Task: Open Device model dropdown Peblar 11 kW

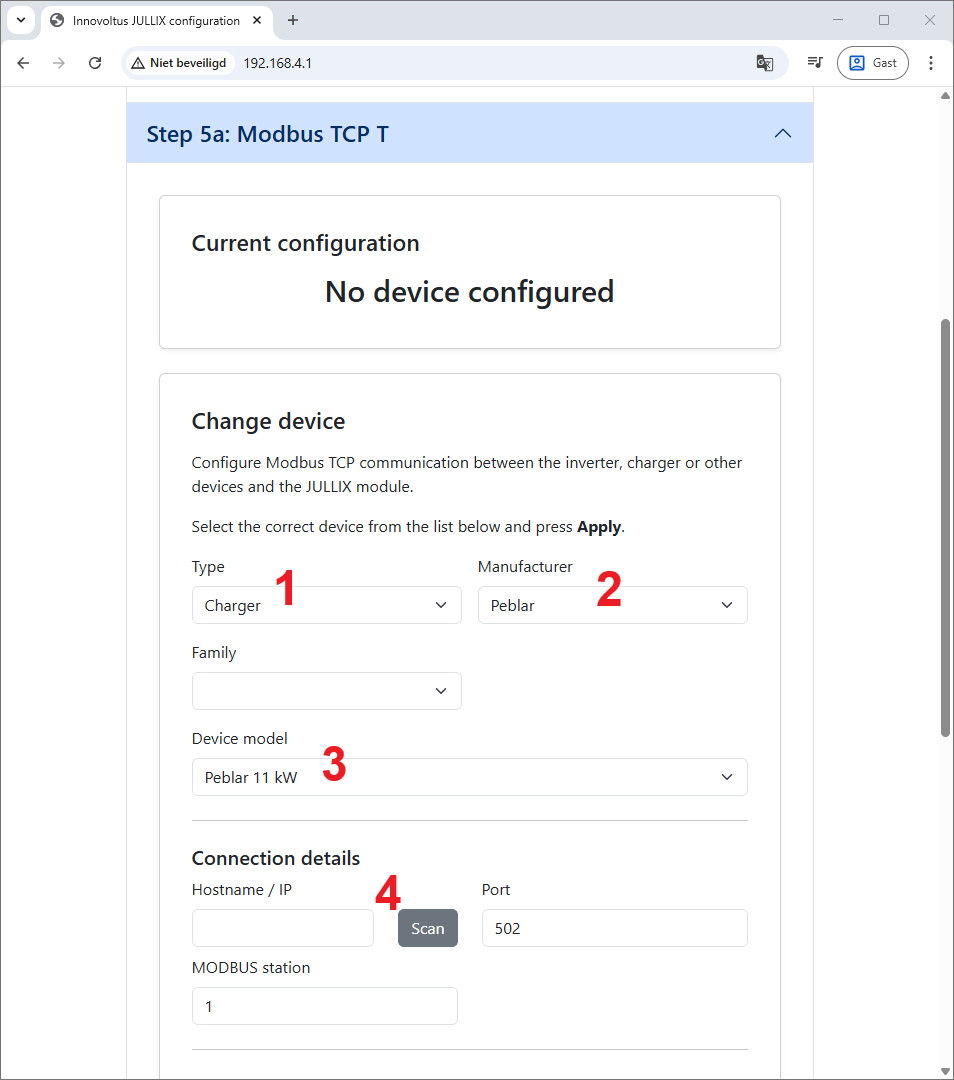Action: [469, 777]
